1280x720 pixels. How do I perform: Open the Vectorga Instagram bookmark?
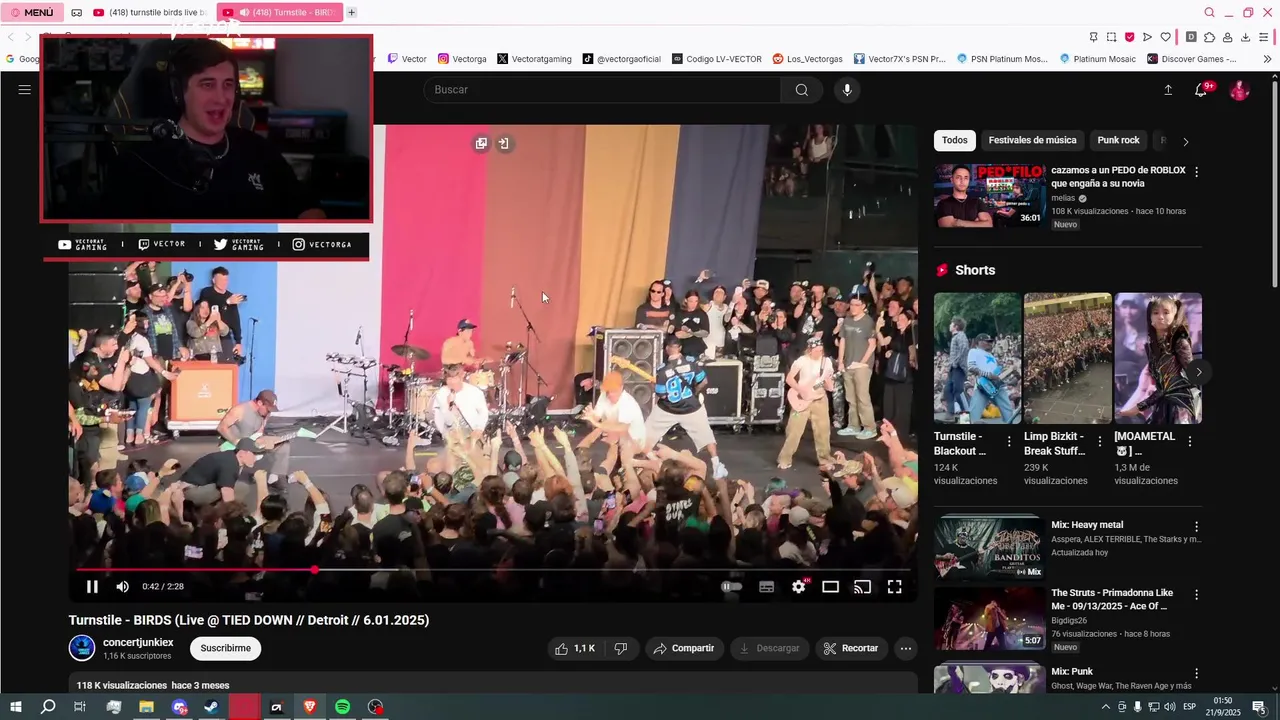(x=463, y=59)
